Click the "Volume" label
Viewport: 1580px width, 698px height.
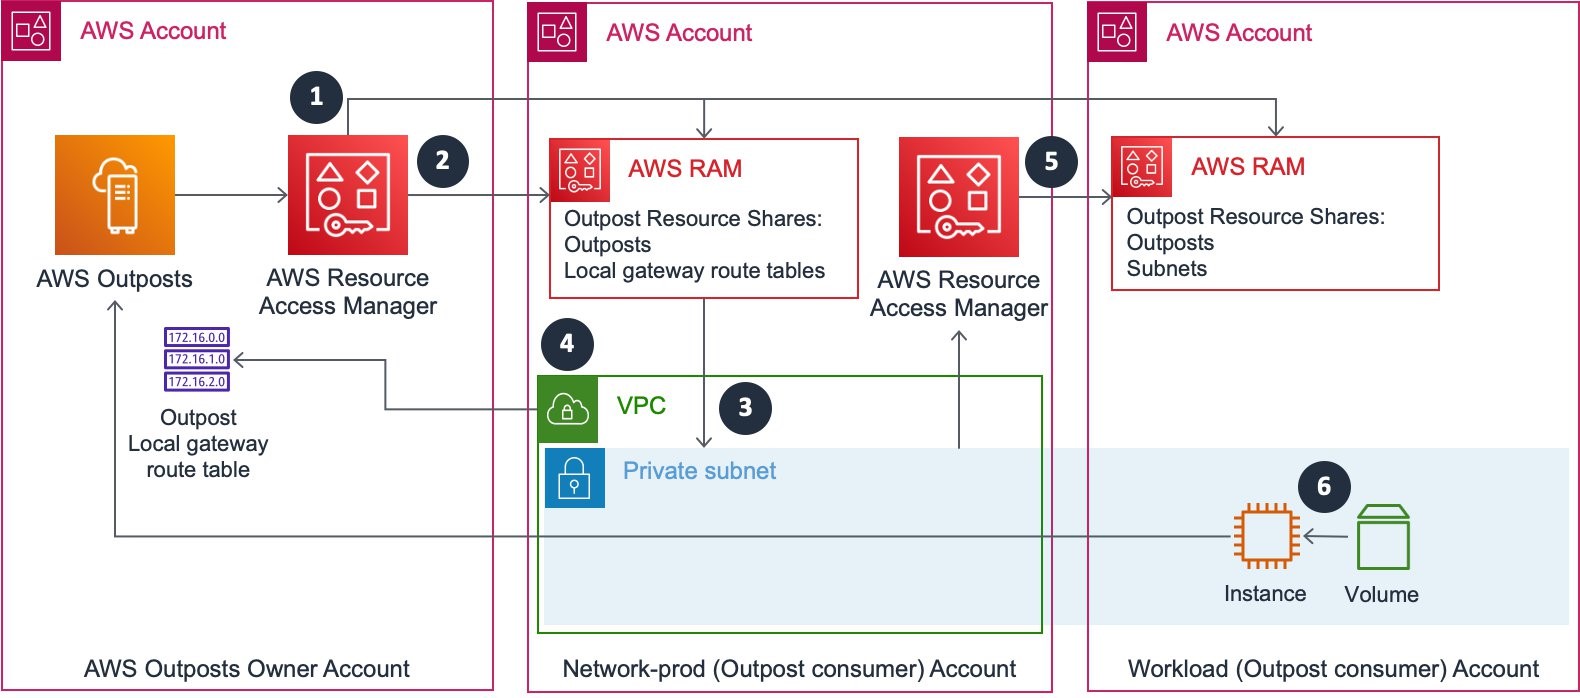click(1381, 595)
